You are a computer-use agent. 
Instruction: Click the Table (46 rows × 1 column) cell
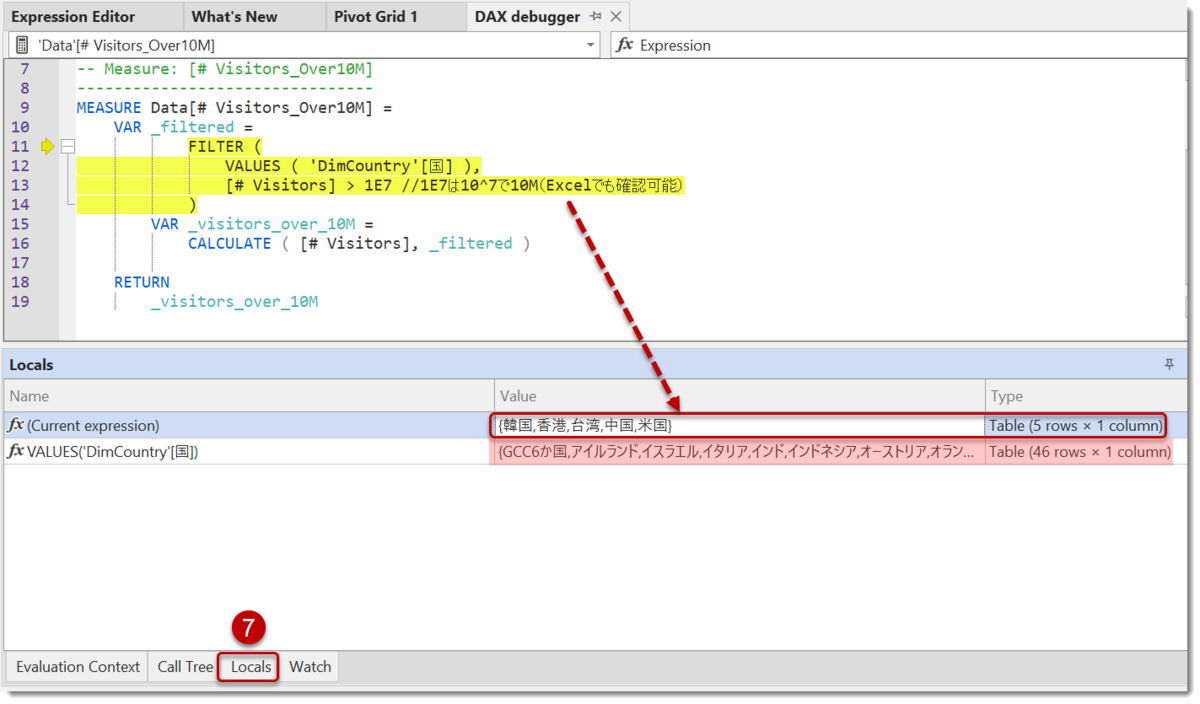coord(1080,452)
